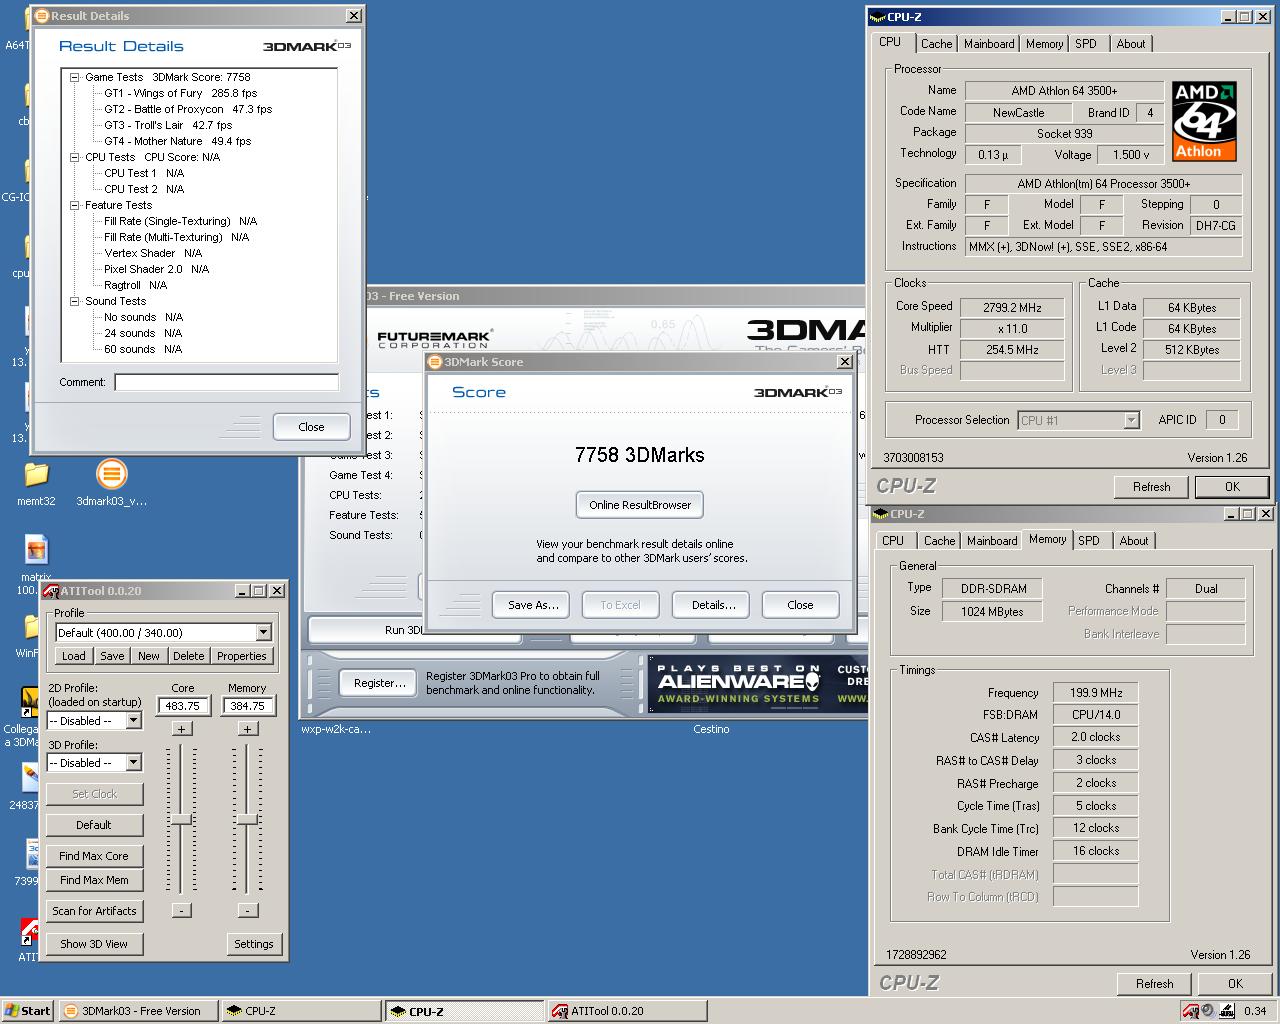This screenshot has width=1280, height=1024.
Task: Decrease Memory clock with the minus button
Action: [x=247, y=910]
